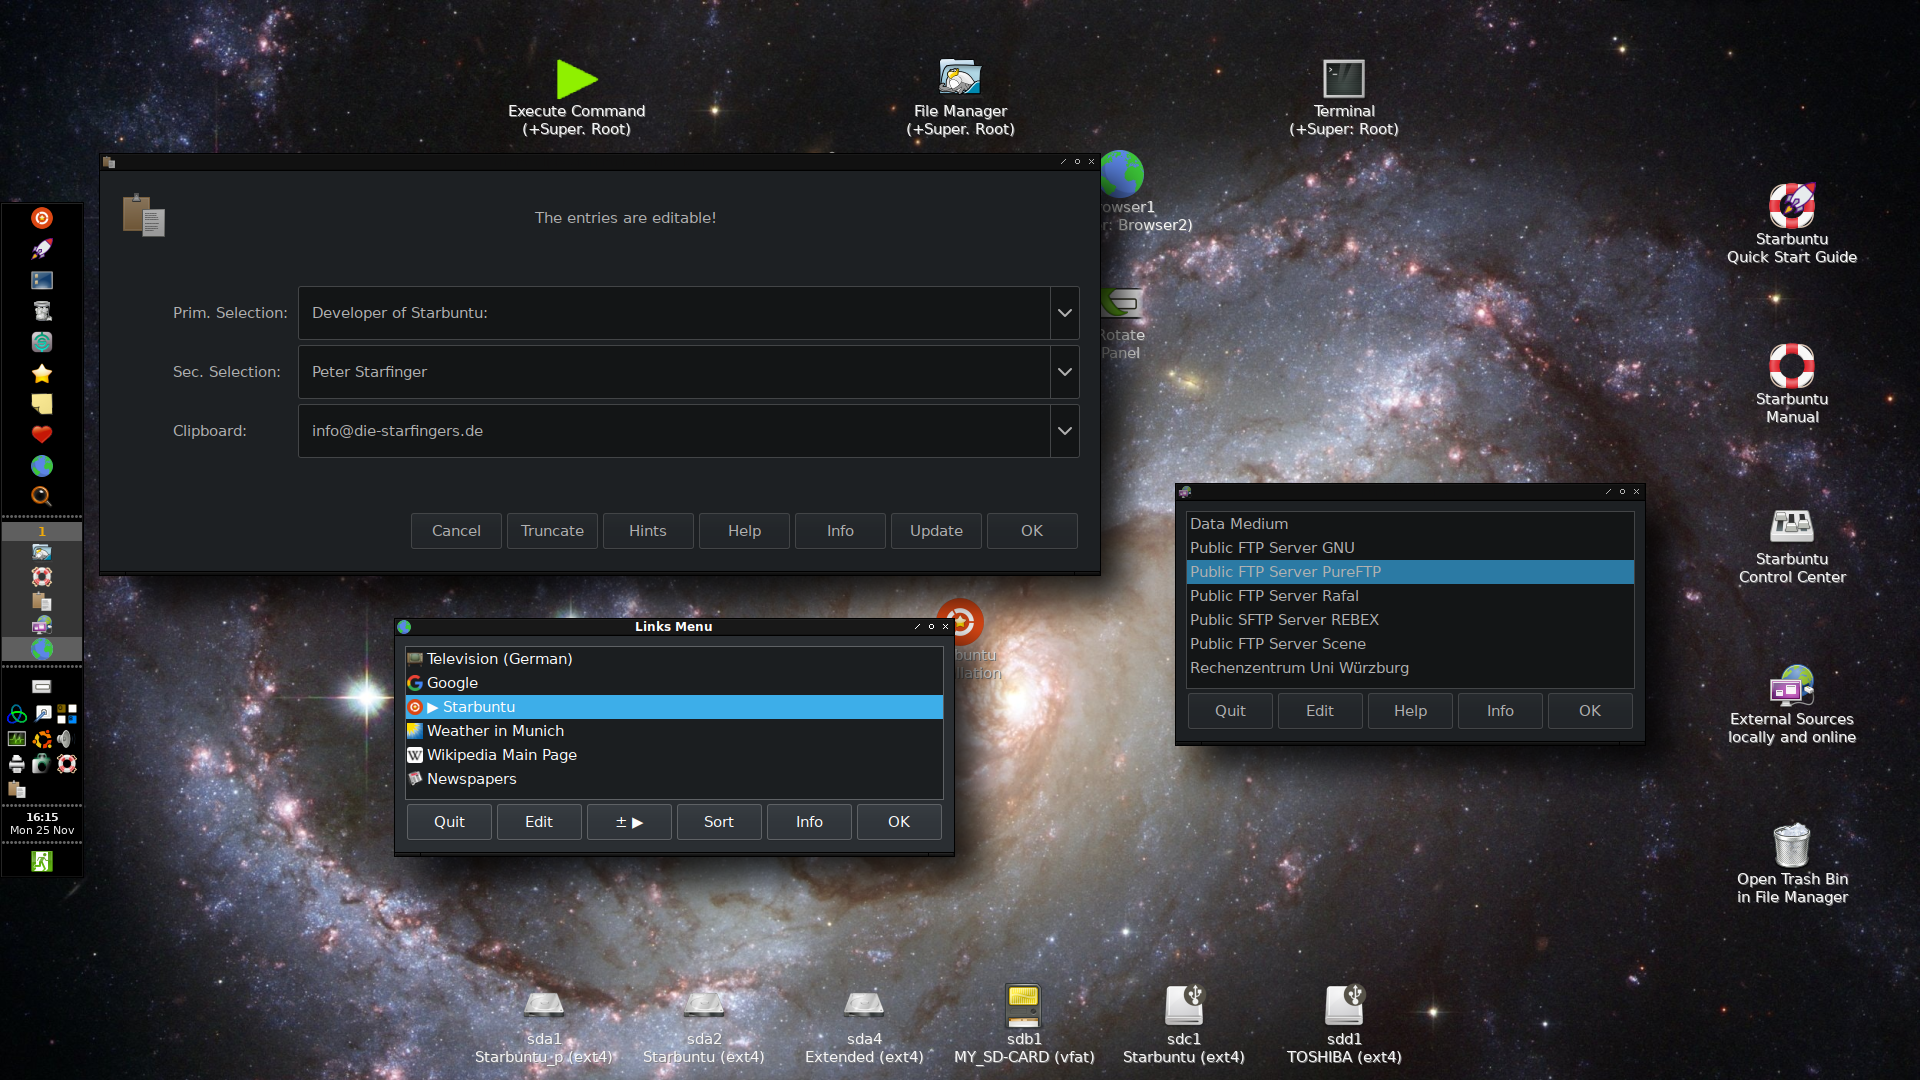1920x1080 pixels.
Task: Open sdd1 TOSHIBA USB drive icon
Action: point(1343,1005)
